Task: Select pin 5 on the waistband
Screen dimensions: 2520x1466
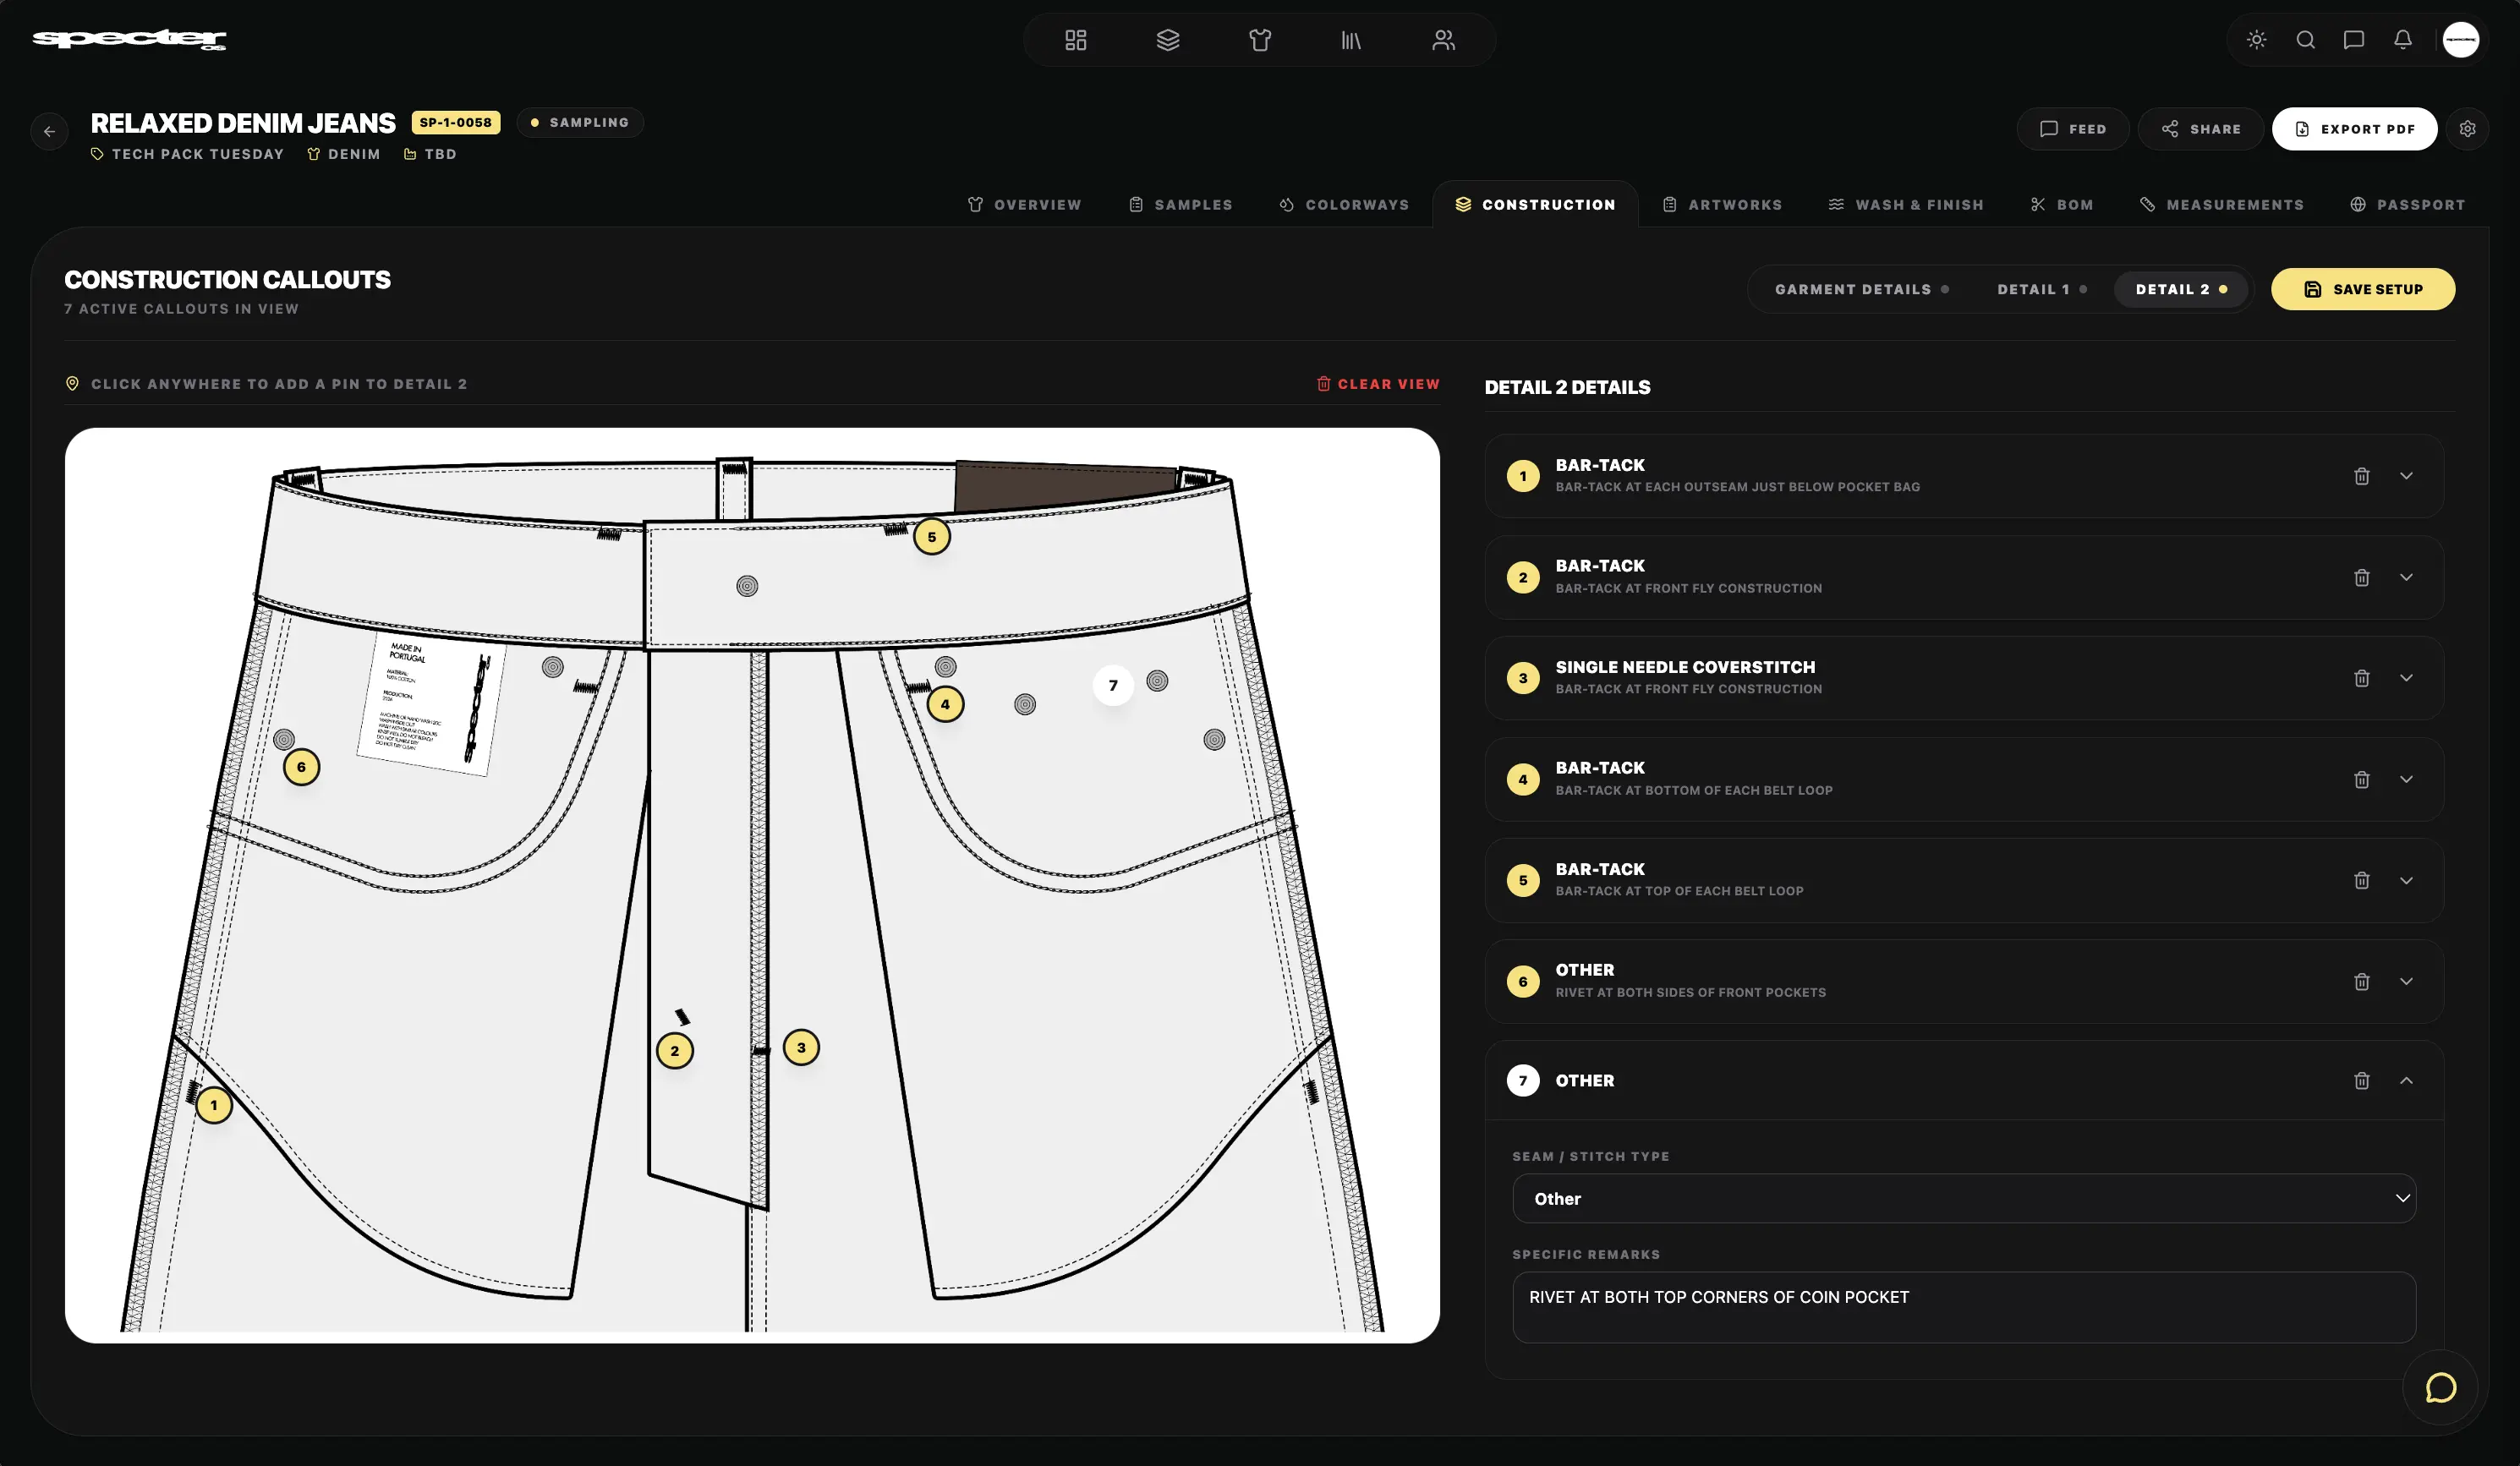Action: click(x=932, y=537)
